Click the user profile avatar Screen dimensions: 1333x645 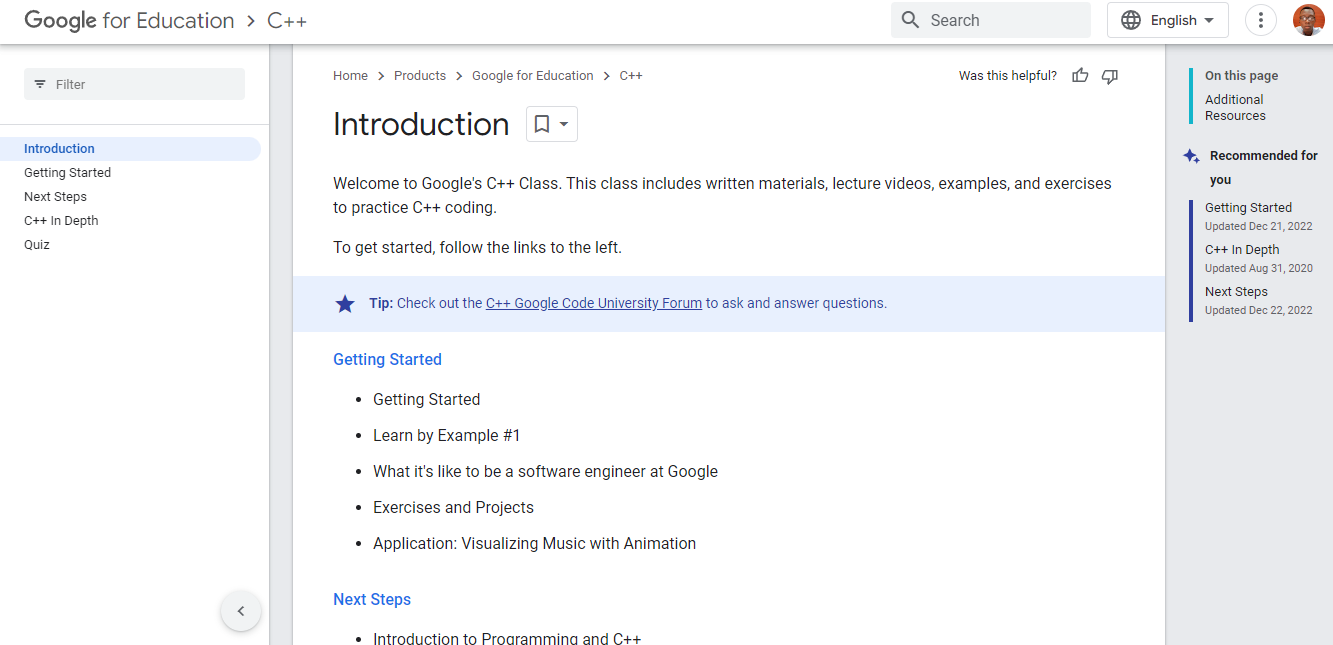coord(1308,20)
